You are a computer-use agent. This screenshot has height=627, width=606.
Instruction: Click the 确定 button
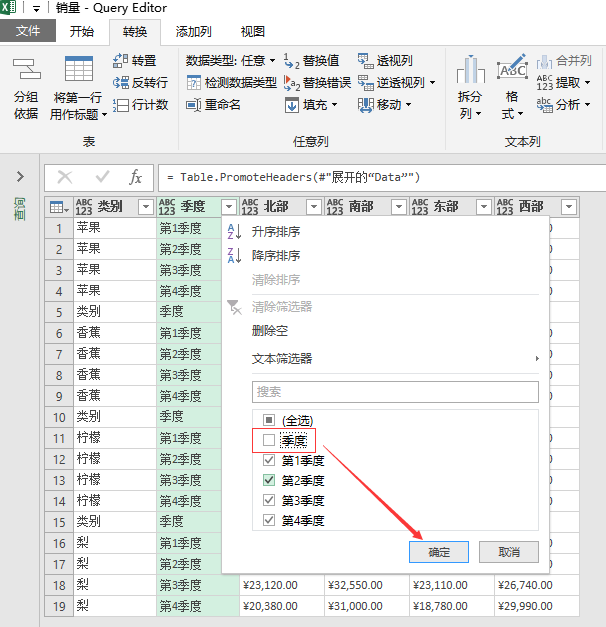pos(439,552)
